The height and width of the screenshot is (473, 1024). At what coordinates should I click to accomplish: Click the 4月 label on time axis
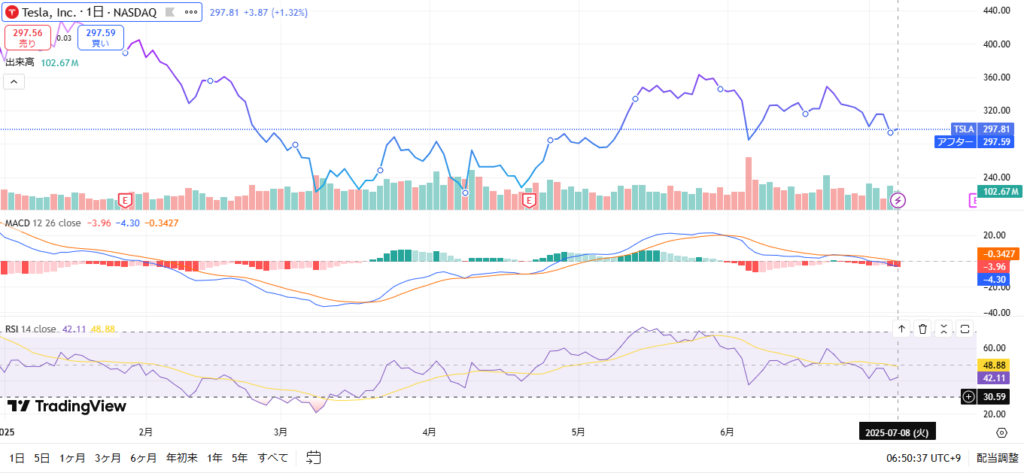(429, 432)
